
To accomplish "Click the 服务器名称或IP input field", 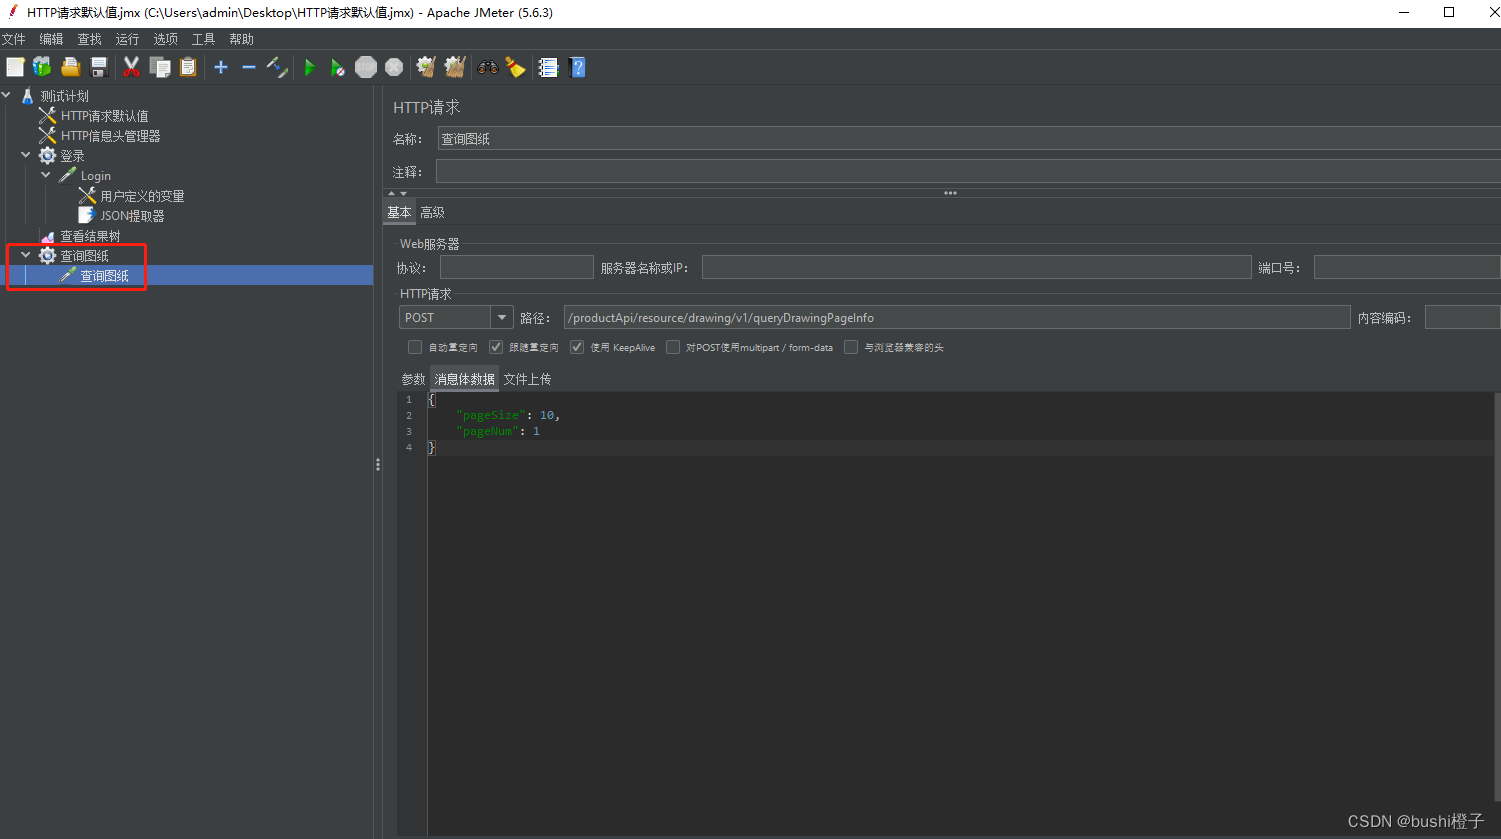I will tap(977, 267).
